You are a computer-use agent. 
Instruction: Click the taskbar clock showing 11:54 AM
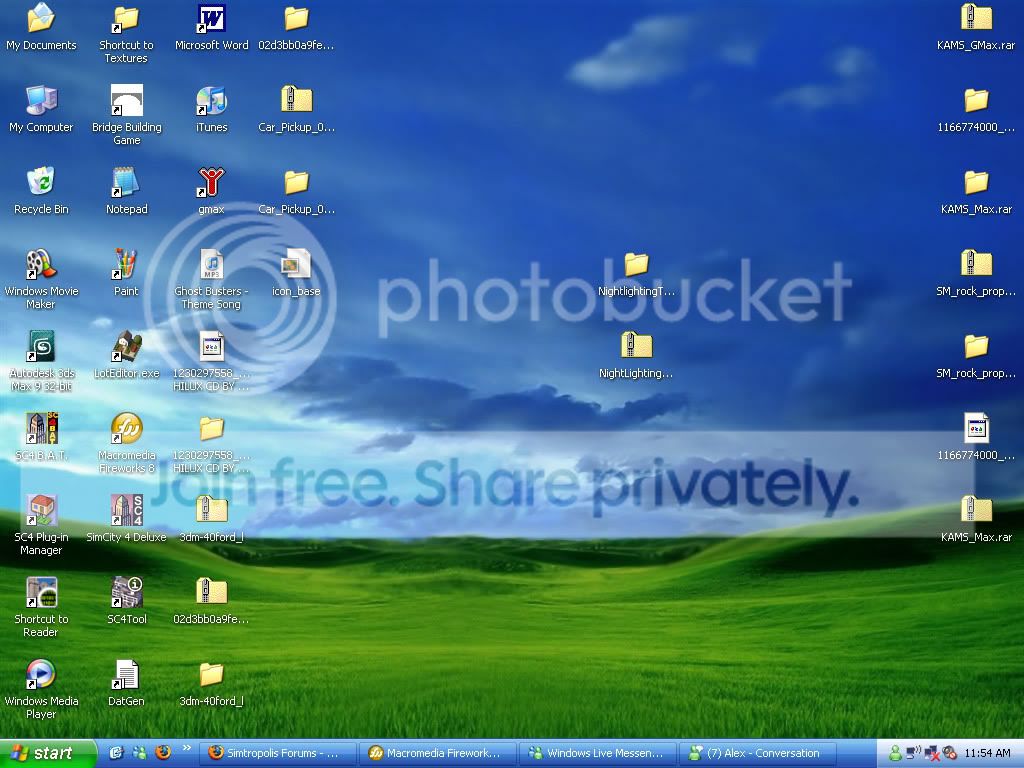click(x=987, y=754)
